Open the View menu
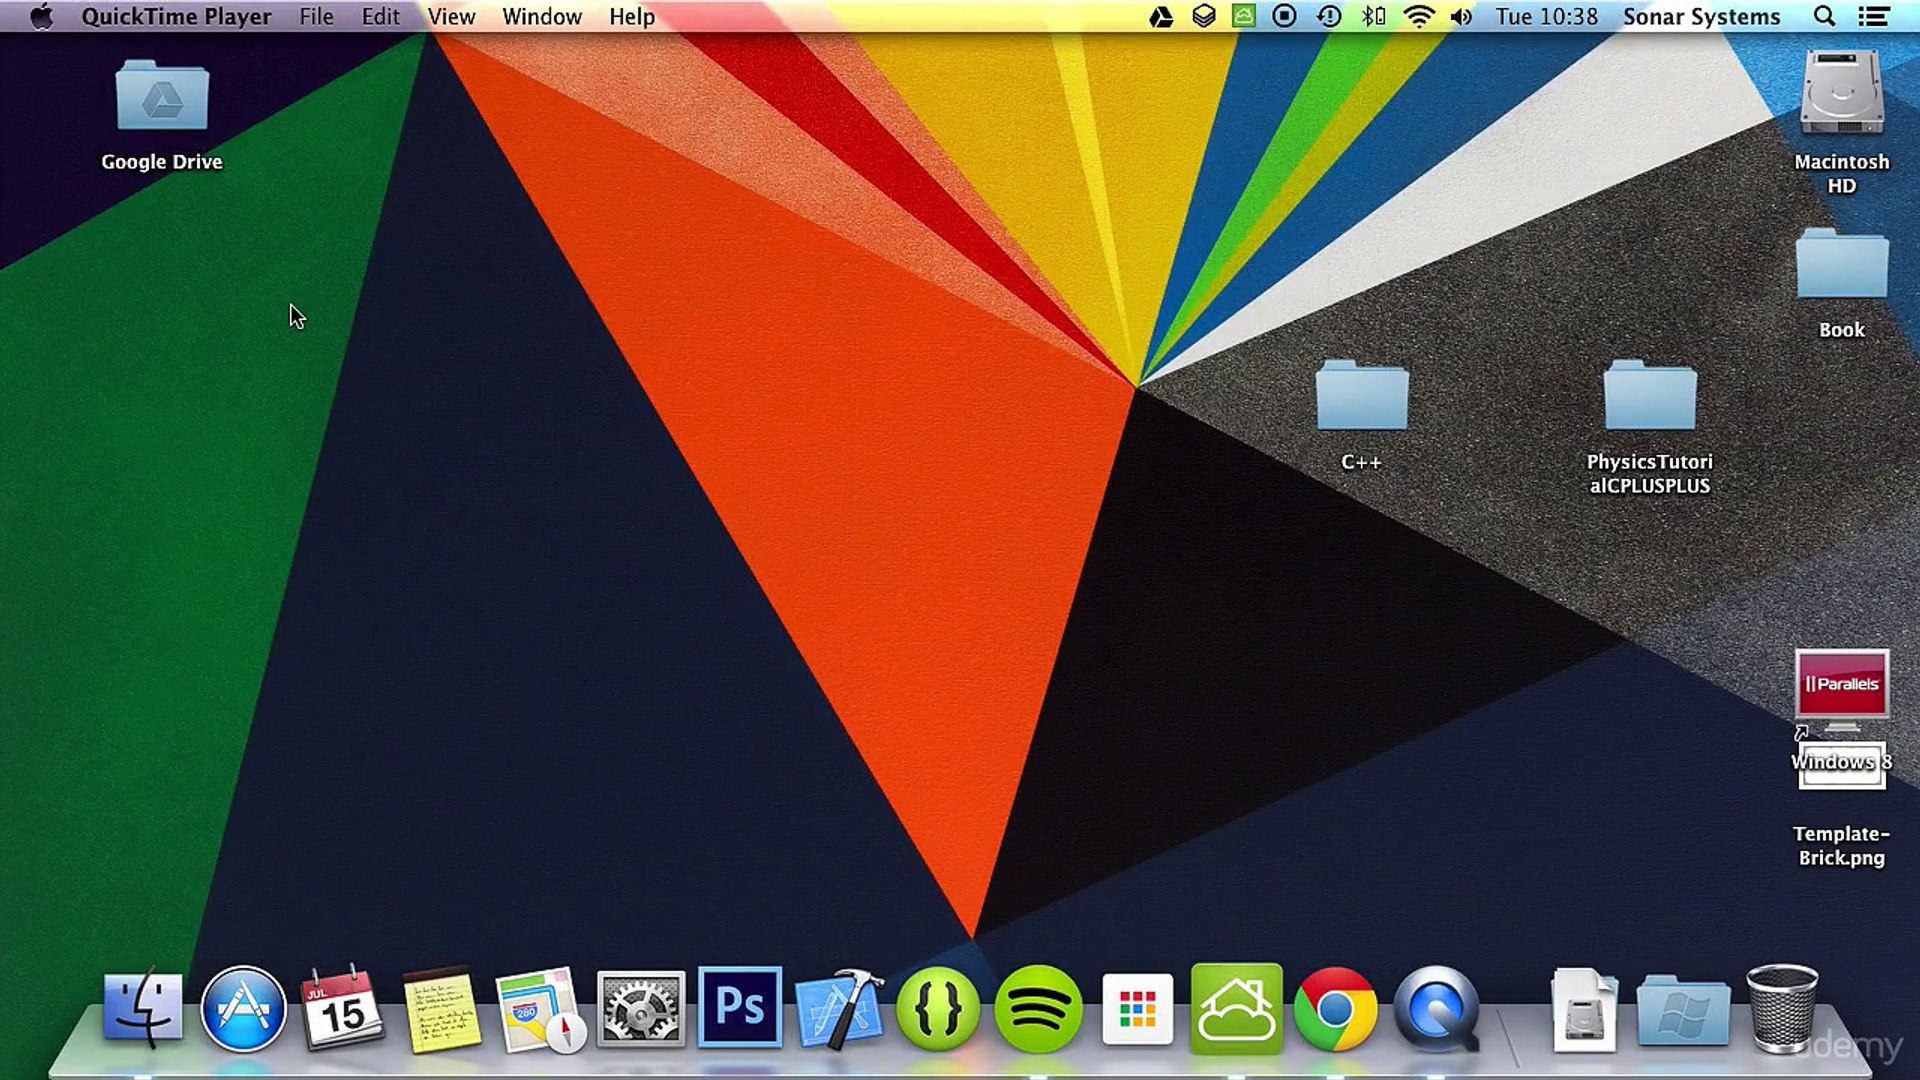The width and height of the screenshot is (1920, 1080). pos(451,17)
